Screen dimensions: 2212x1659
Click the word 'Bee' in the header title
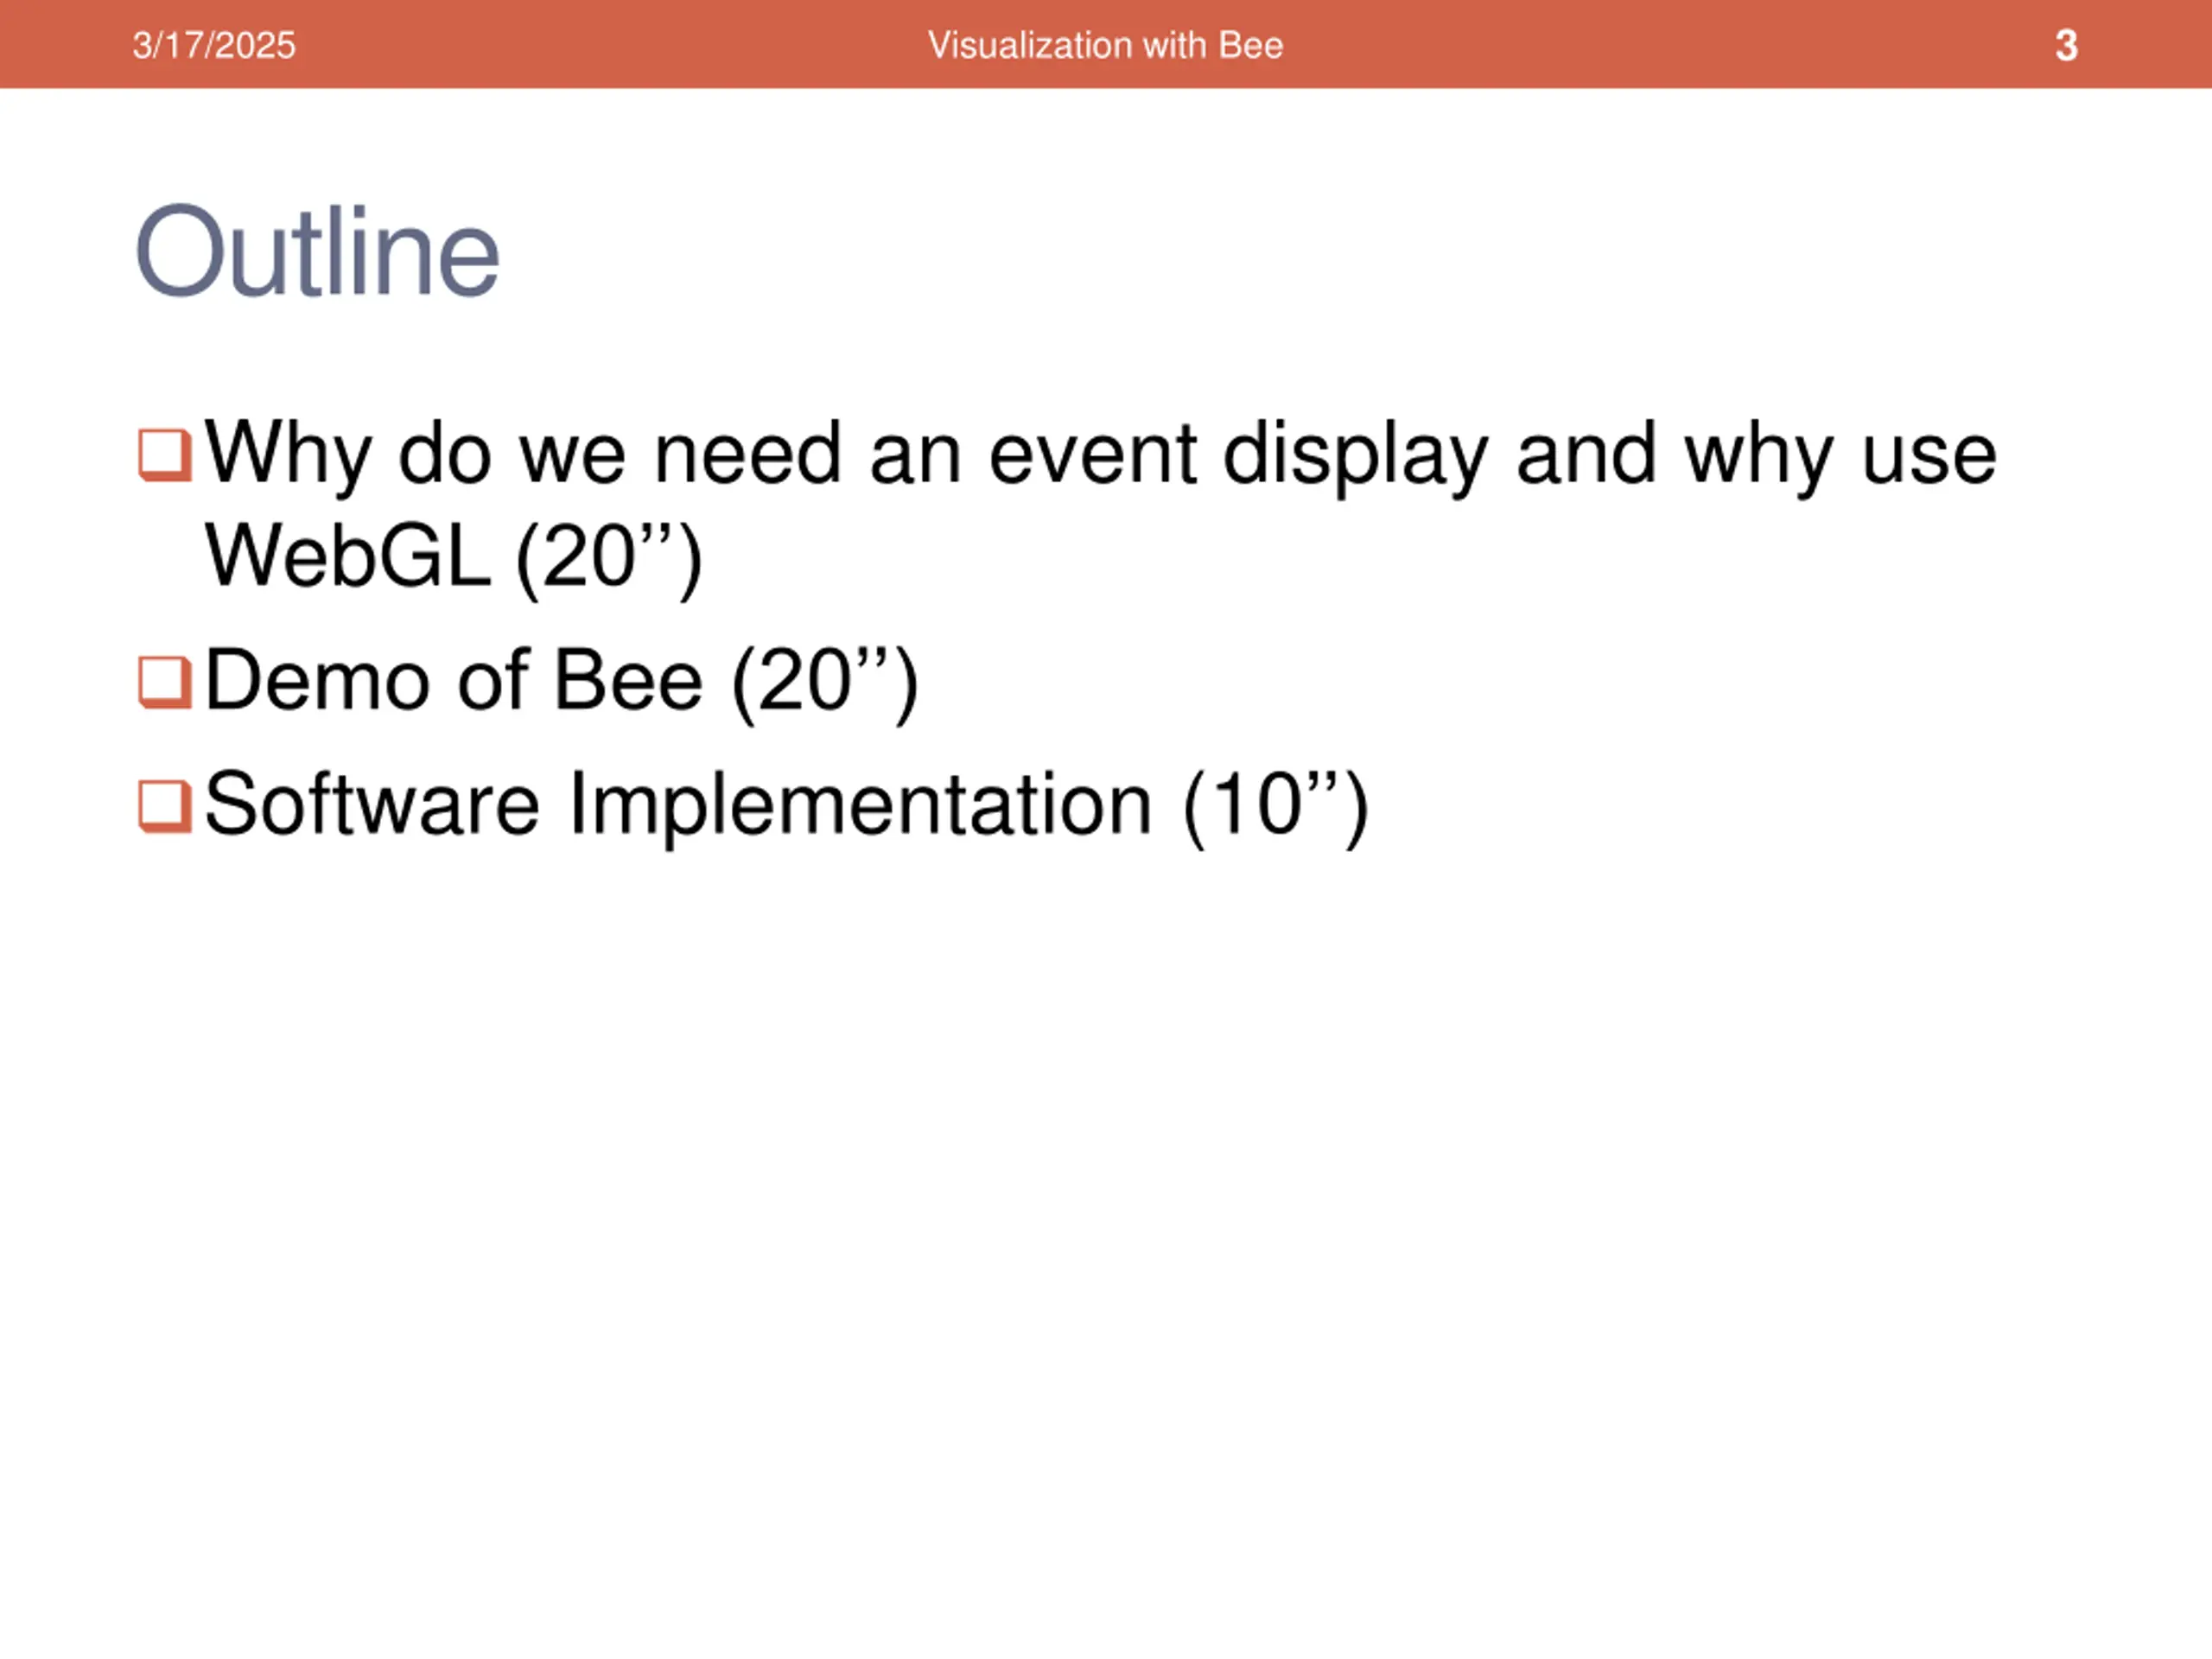click(x=1251, y=45)
